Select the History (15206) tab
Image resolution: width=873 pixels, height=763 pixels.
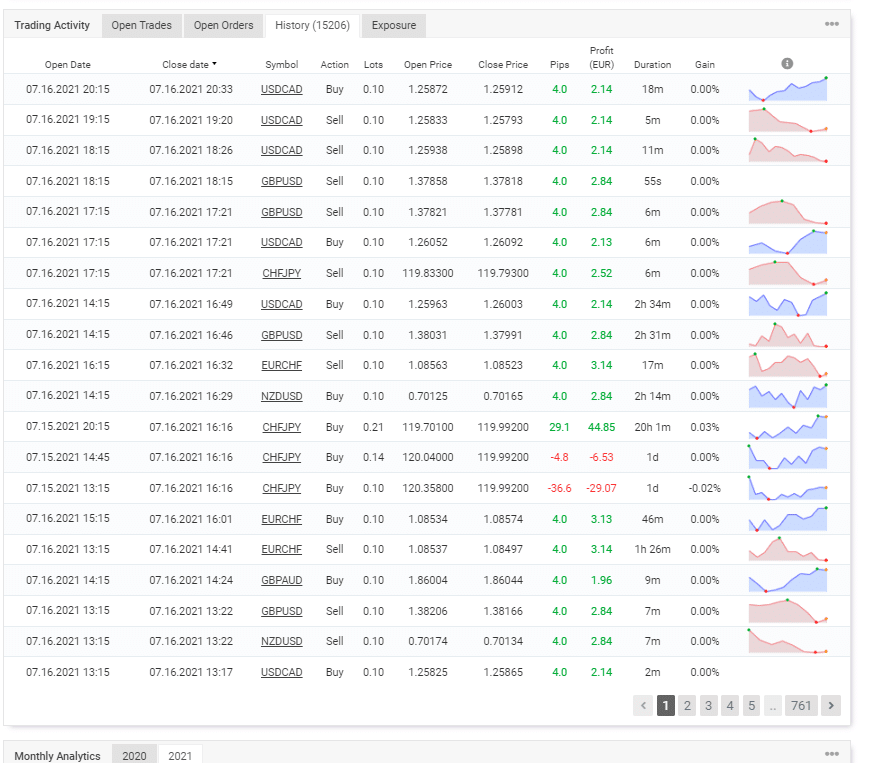[x=312, y=25]
